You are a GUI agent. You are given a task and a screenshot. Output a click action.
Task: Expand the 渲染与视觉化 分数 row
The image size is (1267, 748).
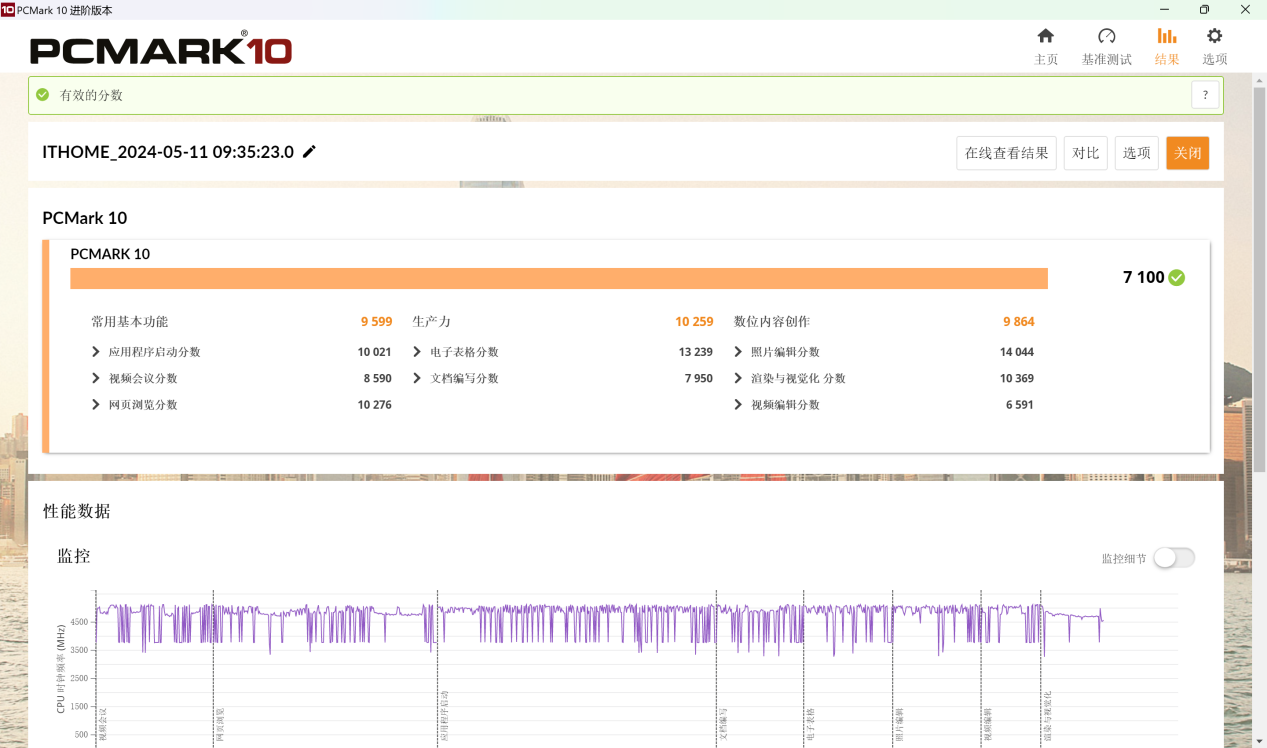738,378
